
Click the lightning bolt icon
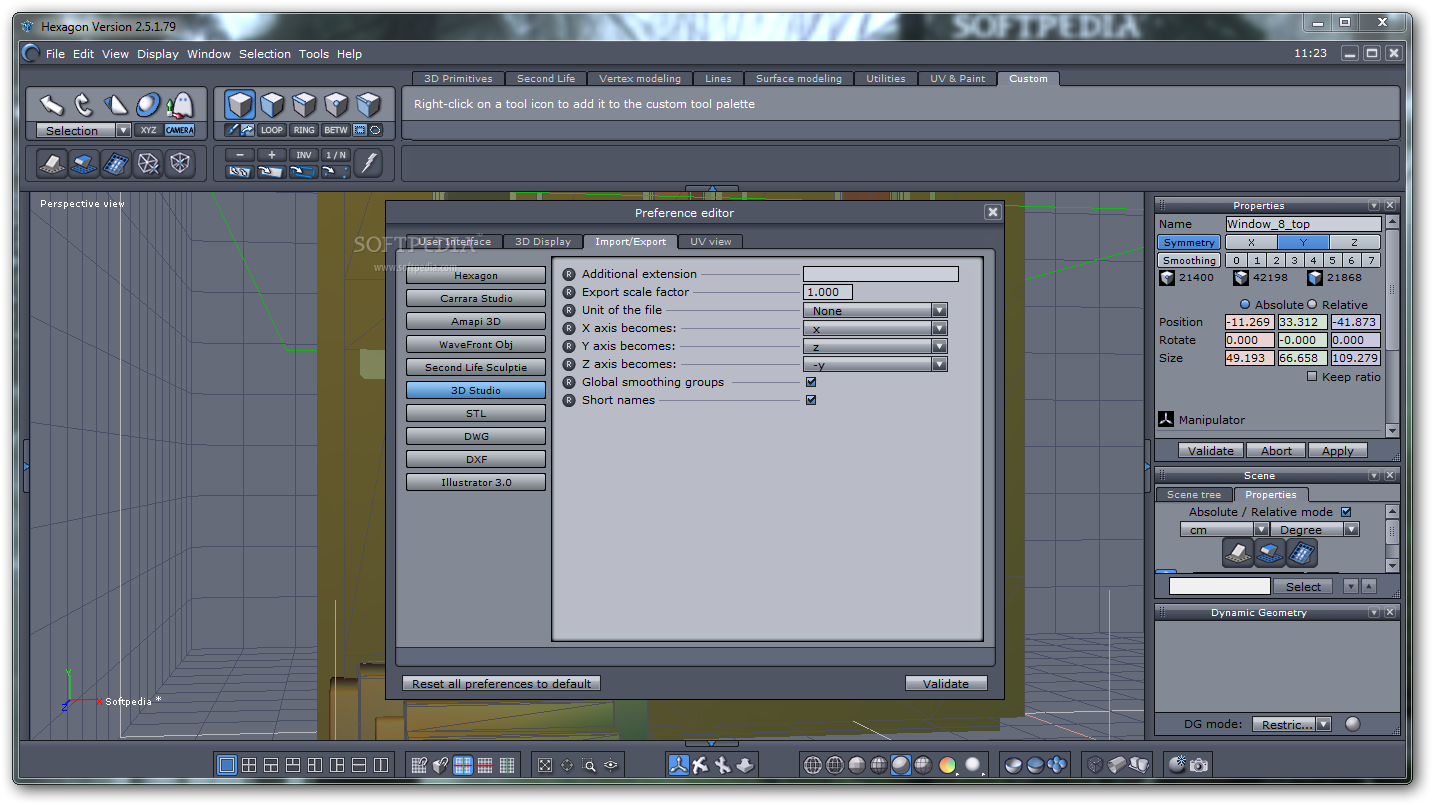pyautogui.click(x=368, y=163)
